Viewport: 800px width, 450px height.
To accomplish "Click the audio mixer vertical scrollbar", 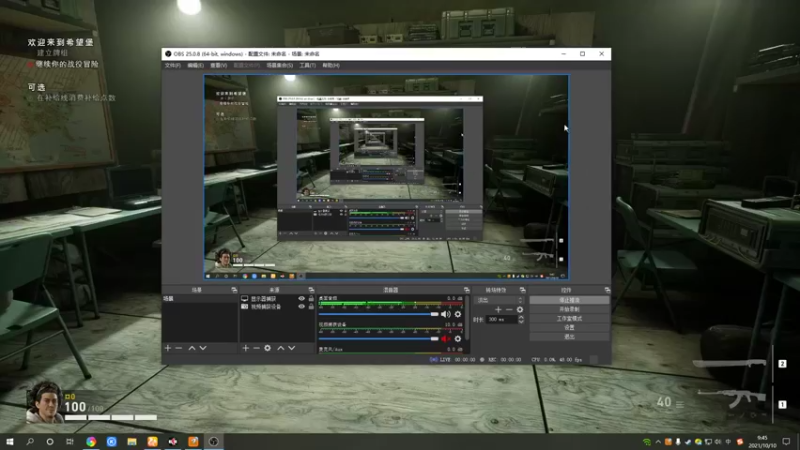I will tap(467, 319).
